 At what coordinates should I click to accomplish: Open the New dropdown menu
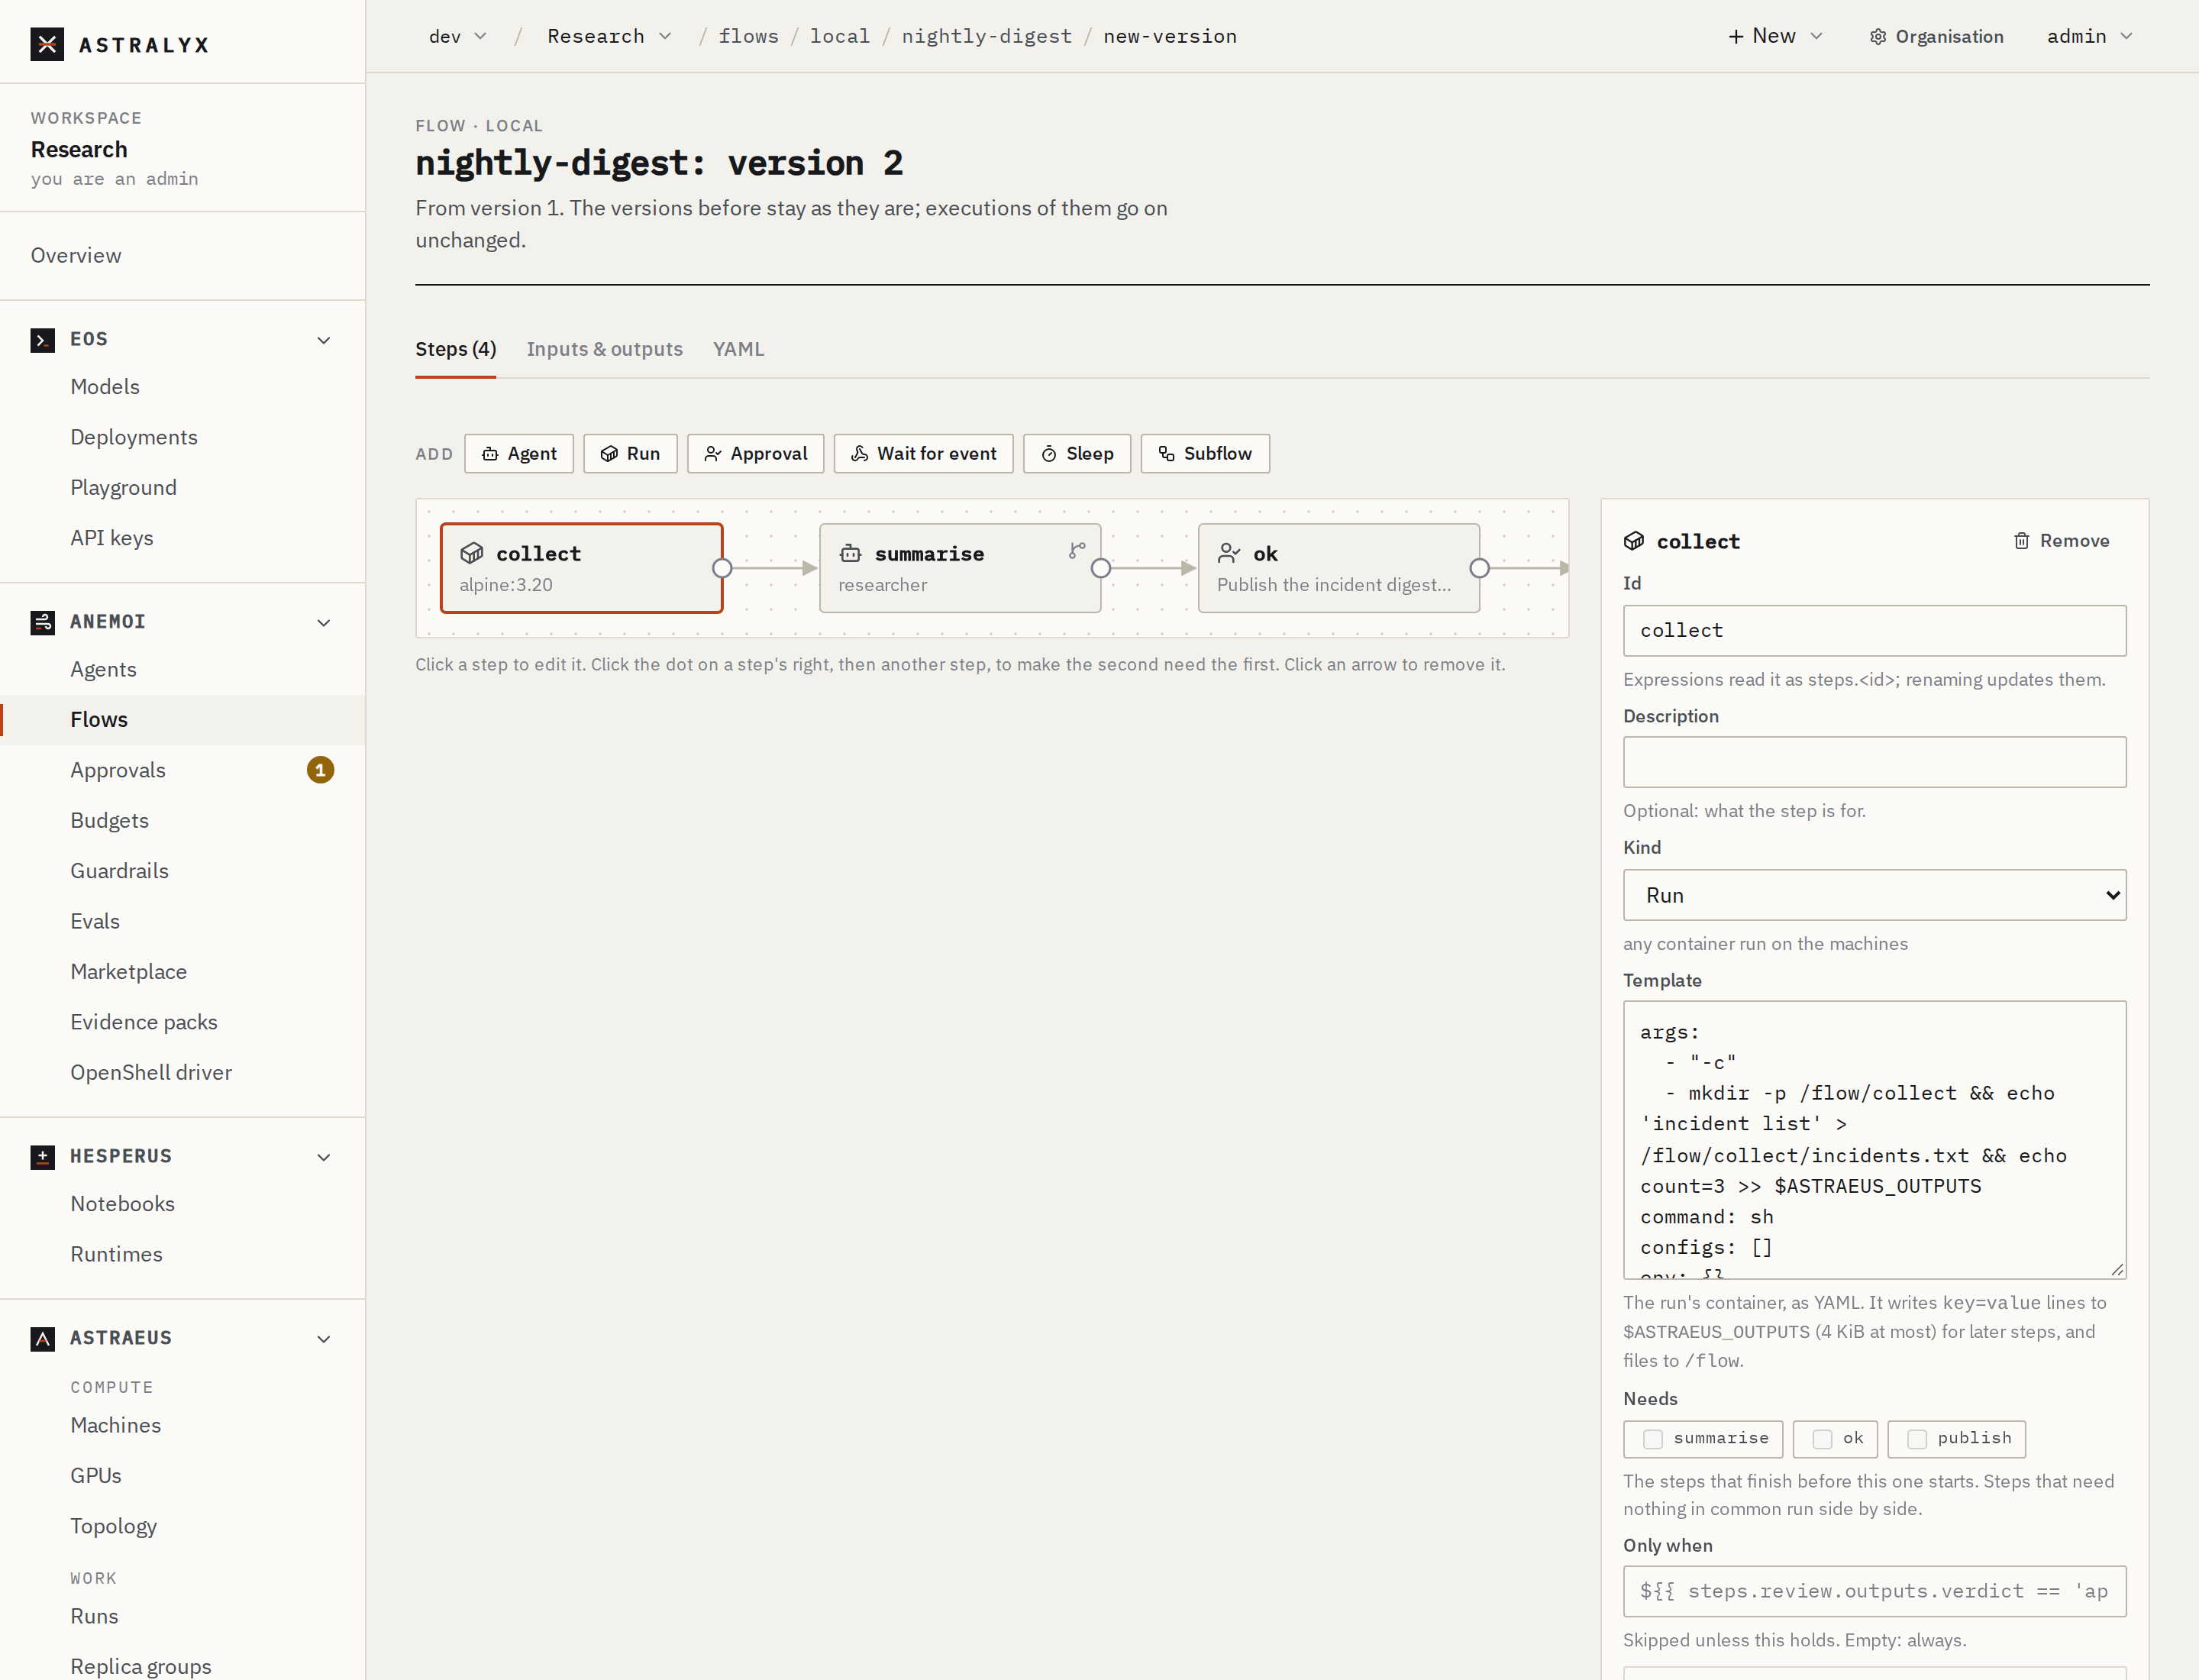click(x=1776, y=37)
